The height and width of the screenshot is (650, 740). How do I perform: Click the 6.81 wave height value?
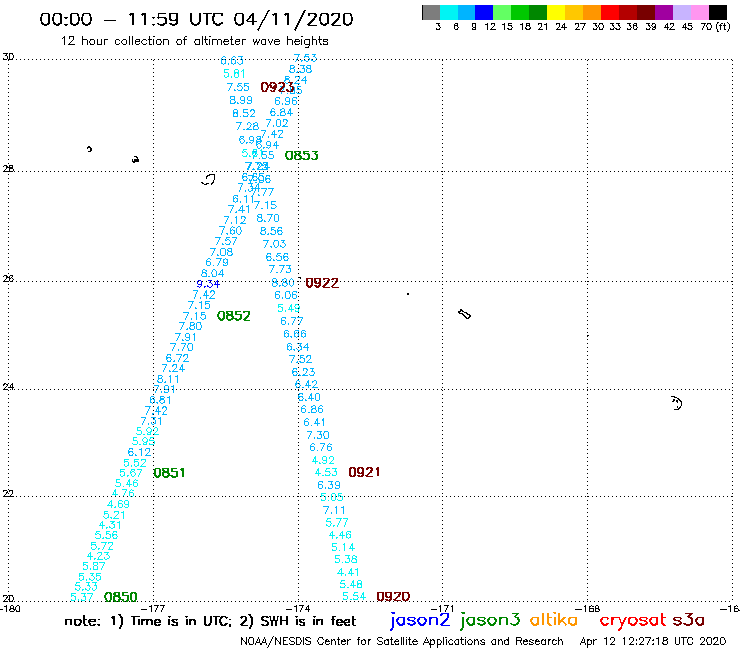160,400
